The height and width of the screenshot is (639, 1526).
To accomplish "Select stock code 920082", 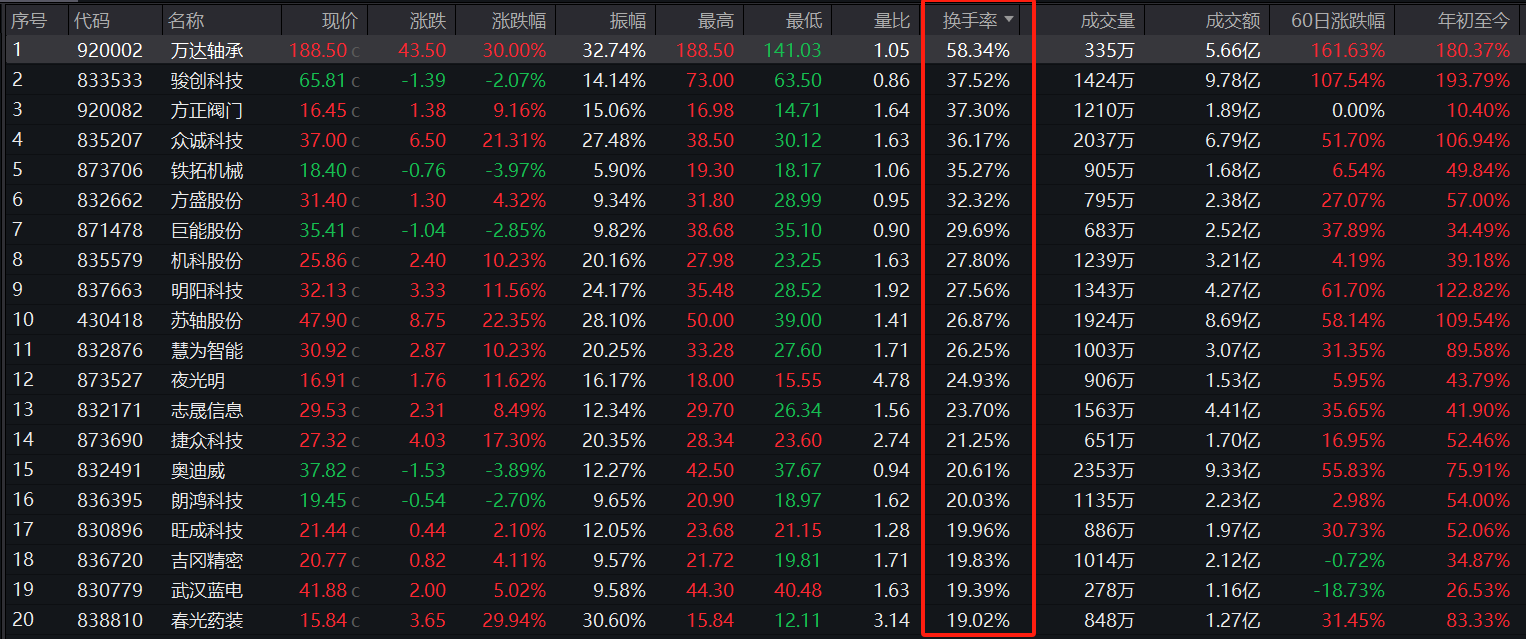I will (109, 110).
